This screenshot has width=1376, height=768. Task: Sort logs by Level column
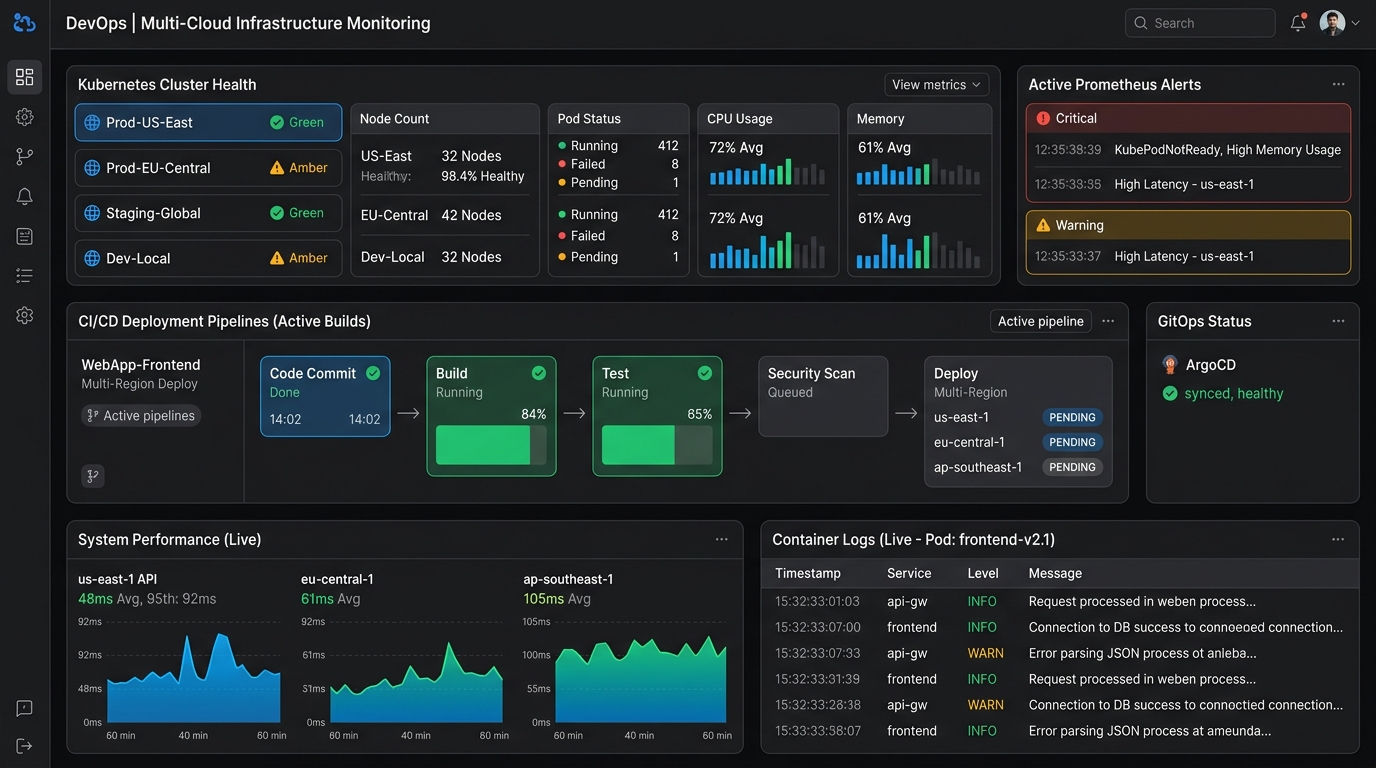(983, 573)
